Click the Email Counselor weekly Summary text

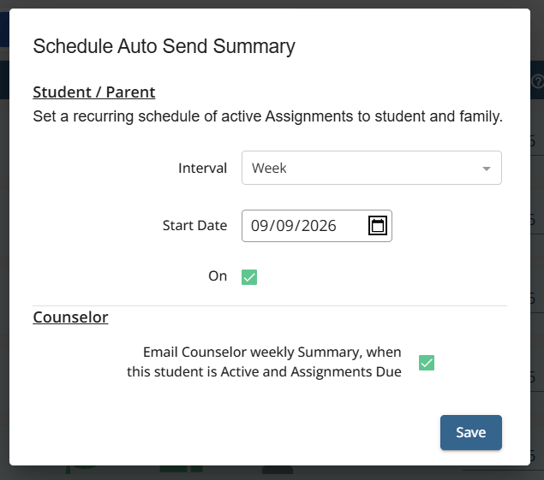click(x=264, y=362)
